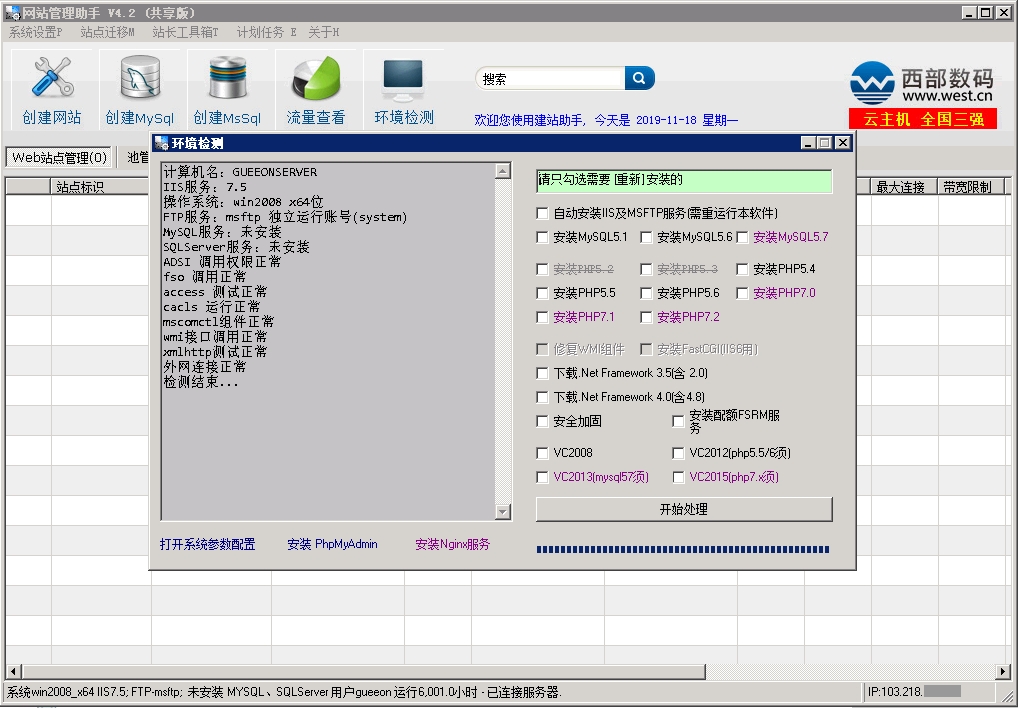The width and height of the screenshot is (1018, 708).
Task: Click the 环境检测 dialog title icon
Action: pos(161,143)
